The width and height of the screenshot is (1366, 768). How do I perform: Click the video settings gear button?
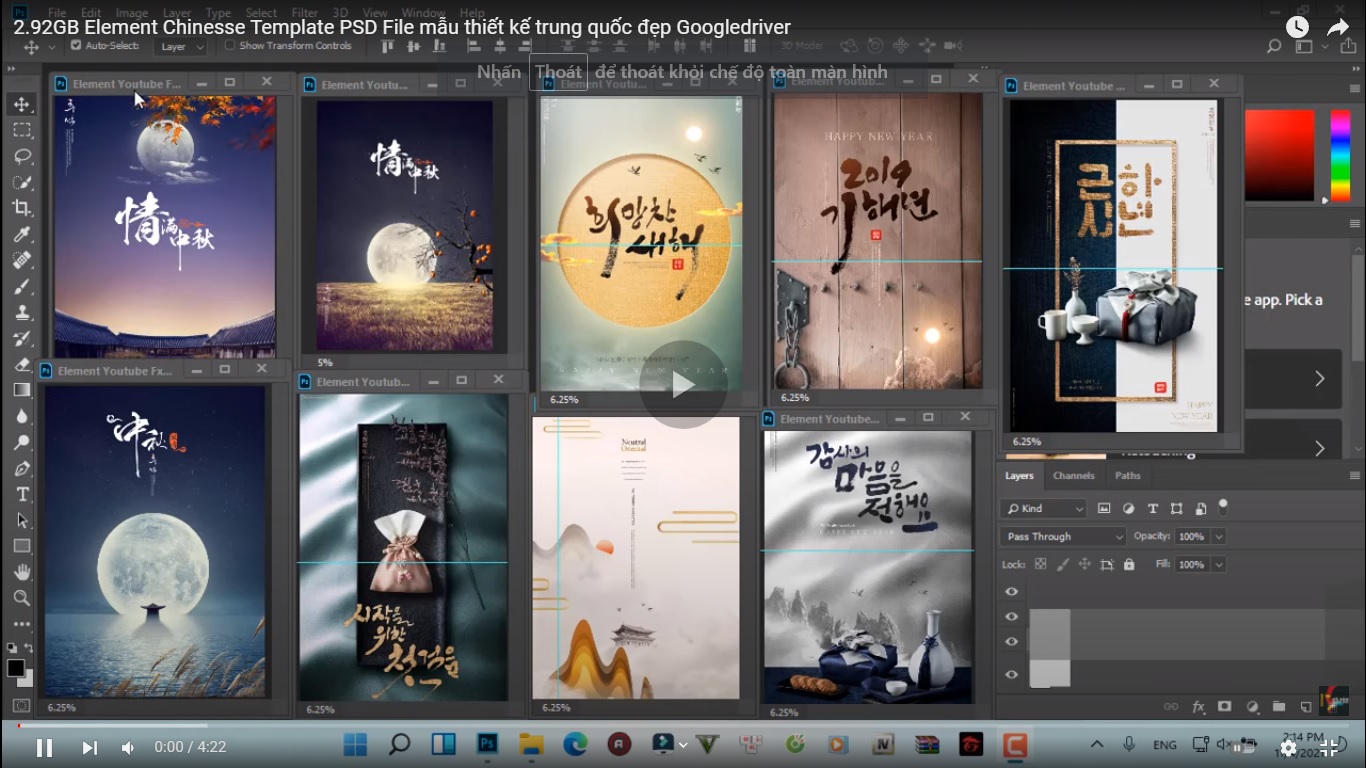(x=1288, y=748)
